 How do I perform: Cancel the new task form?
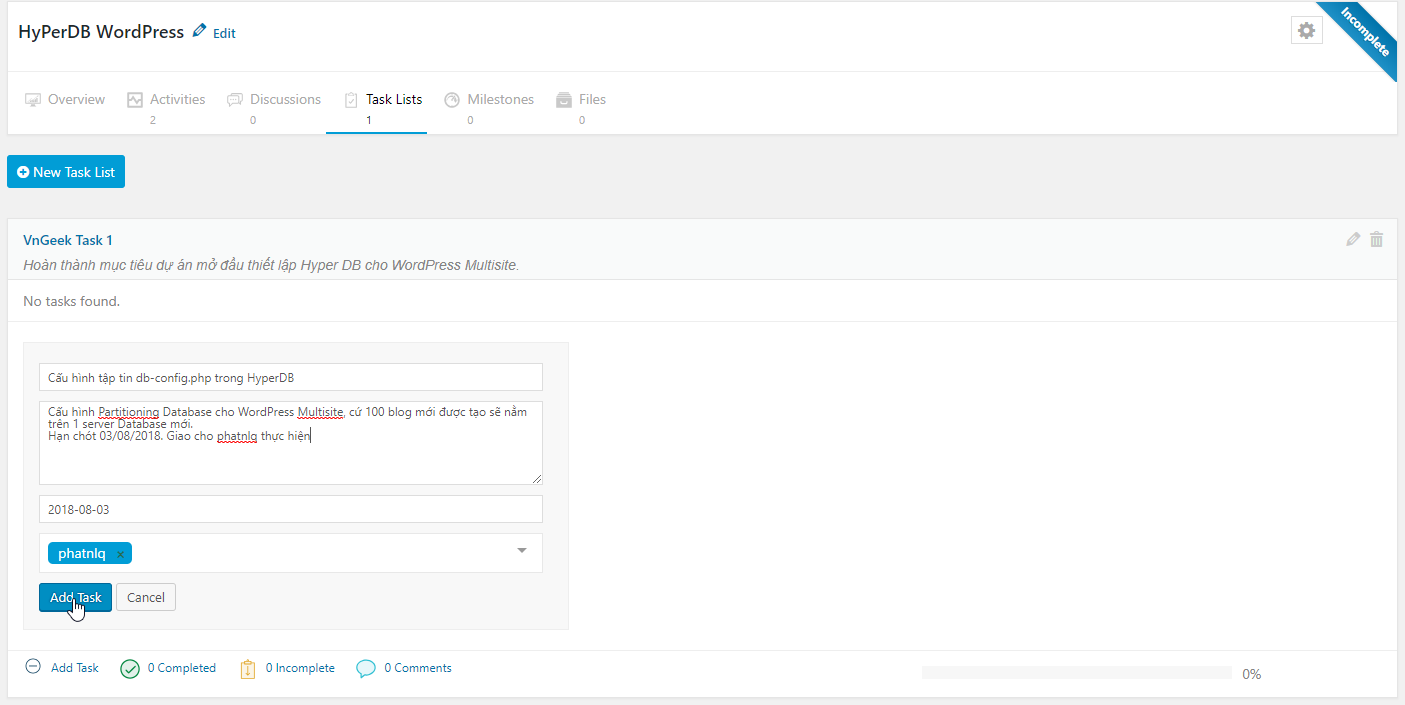(x=146, y=597)
